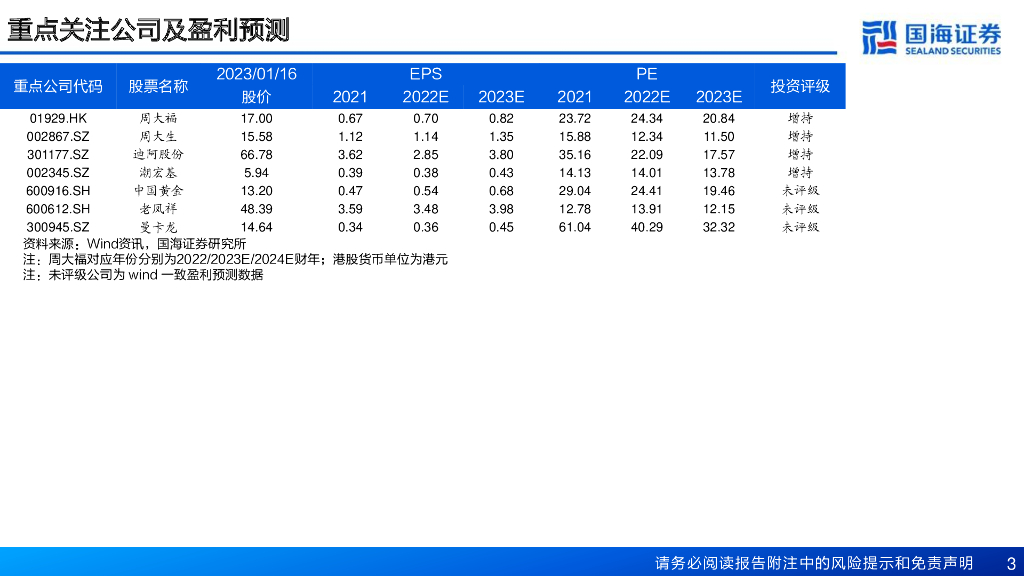Click the PE value 32.32
This screenshot has height=576, width=1024.
tap(718, 228)
